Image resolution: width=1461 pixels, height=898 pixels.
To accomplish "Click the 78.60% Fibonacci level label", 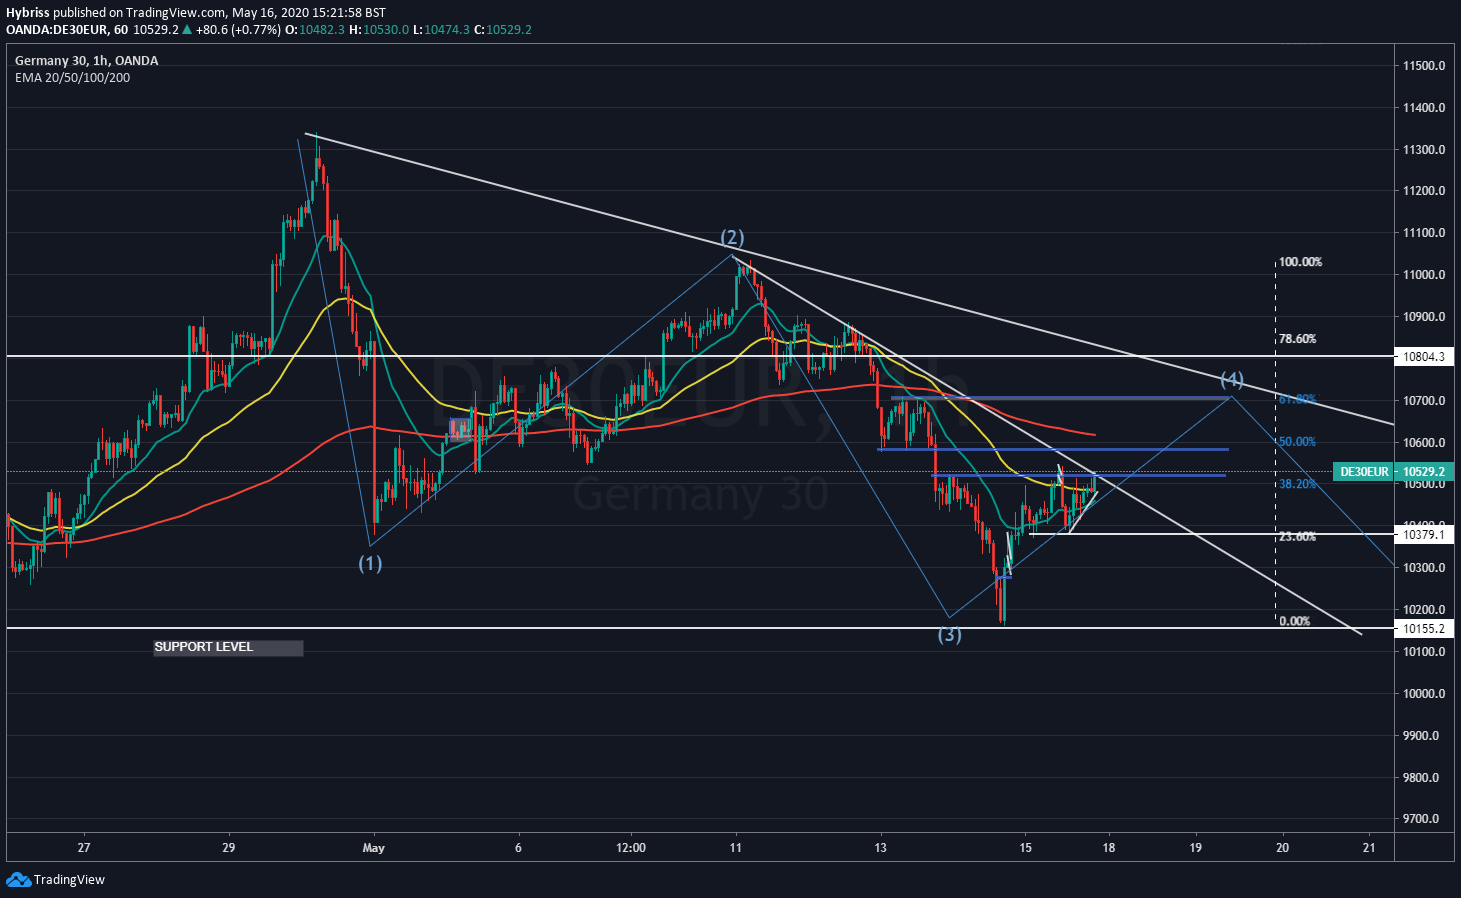I will [x=1297, y=339].
